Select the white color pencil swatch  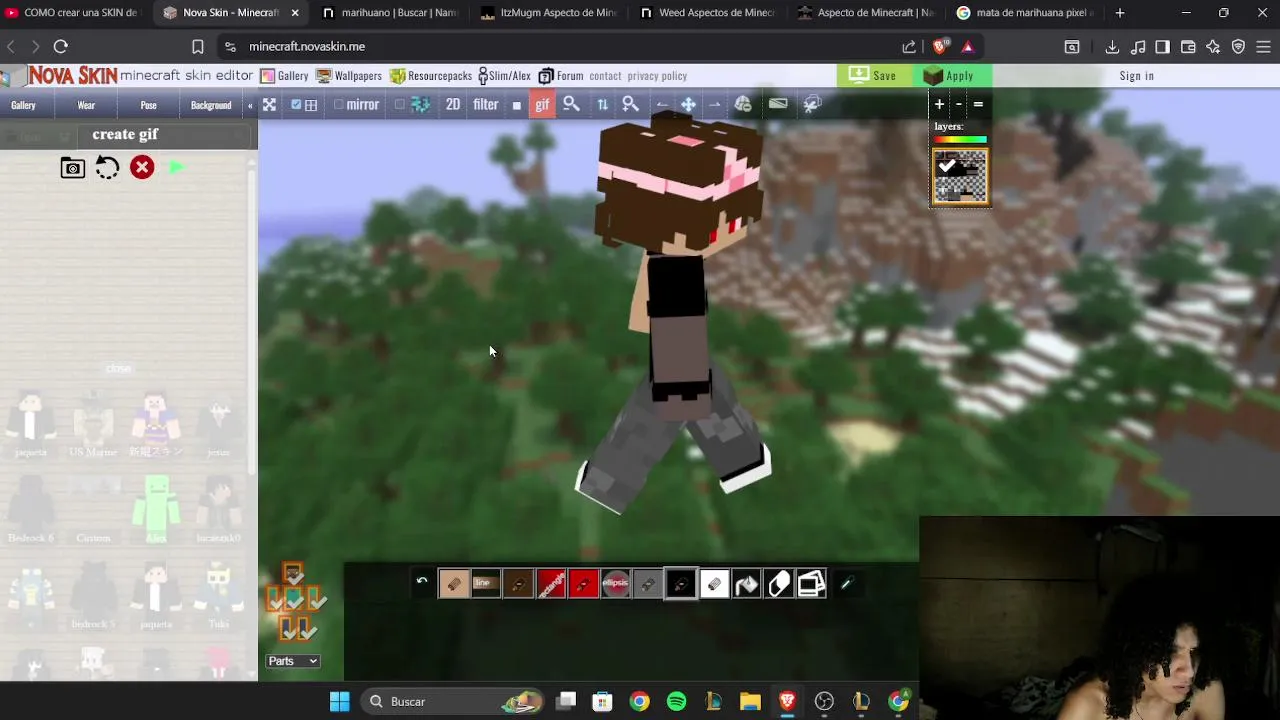(x=714, y=583)
